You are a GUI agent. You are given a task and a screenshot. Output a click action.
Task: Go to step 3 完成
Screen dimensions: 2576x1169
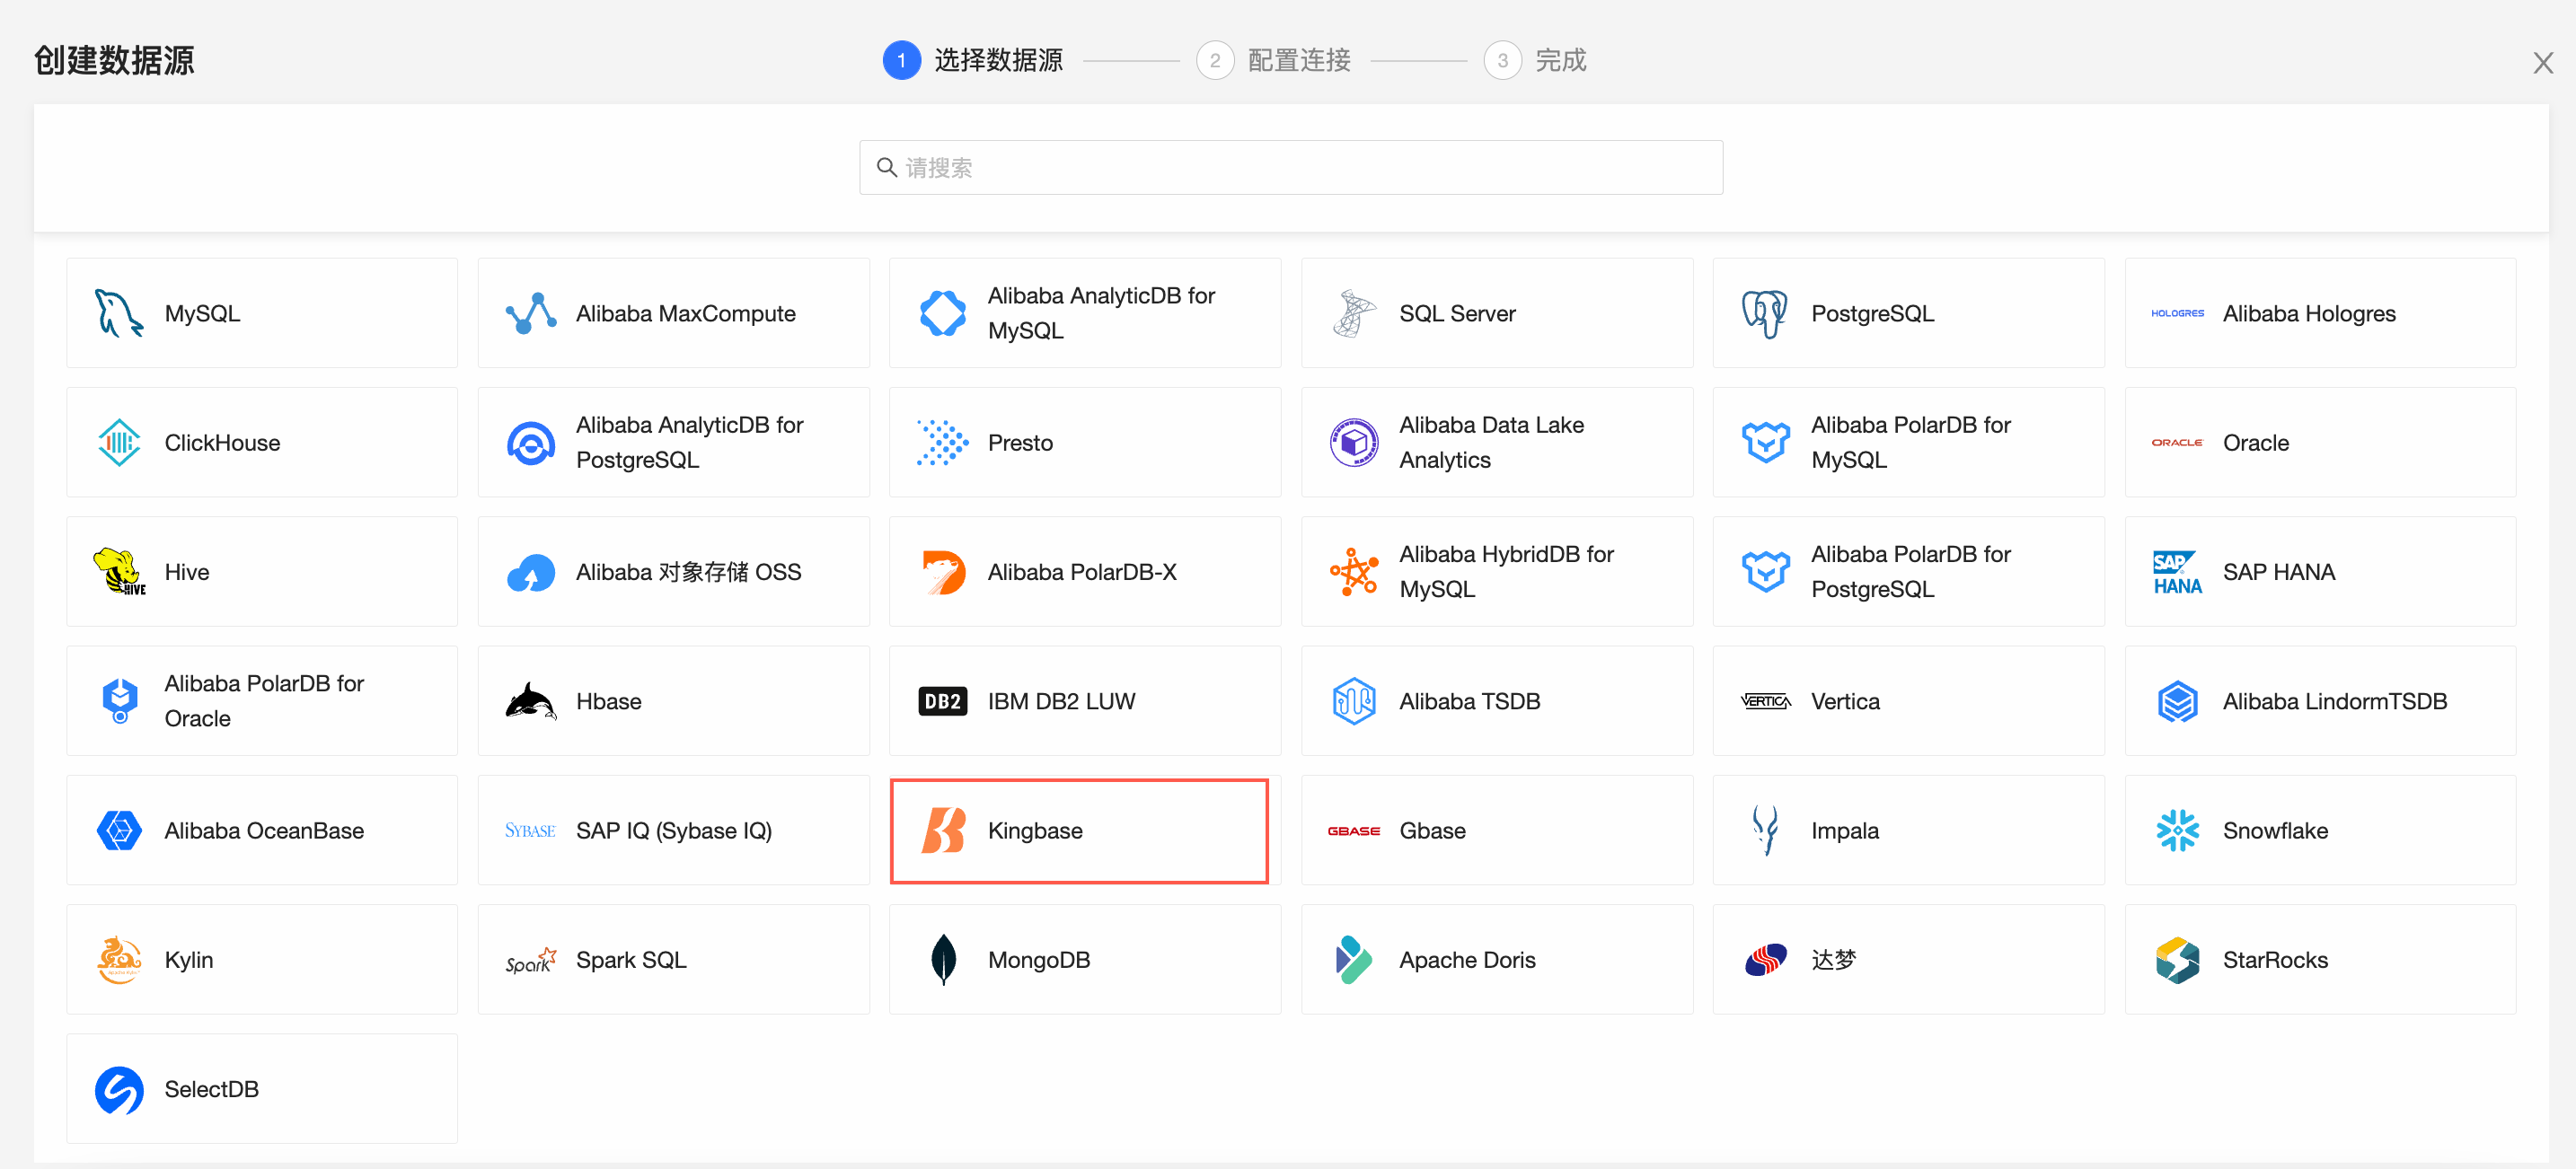coord(1535,60)
